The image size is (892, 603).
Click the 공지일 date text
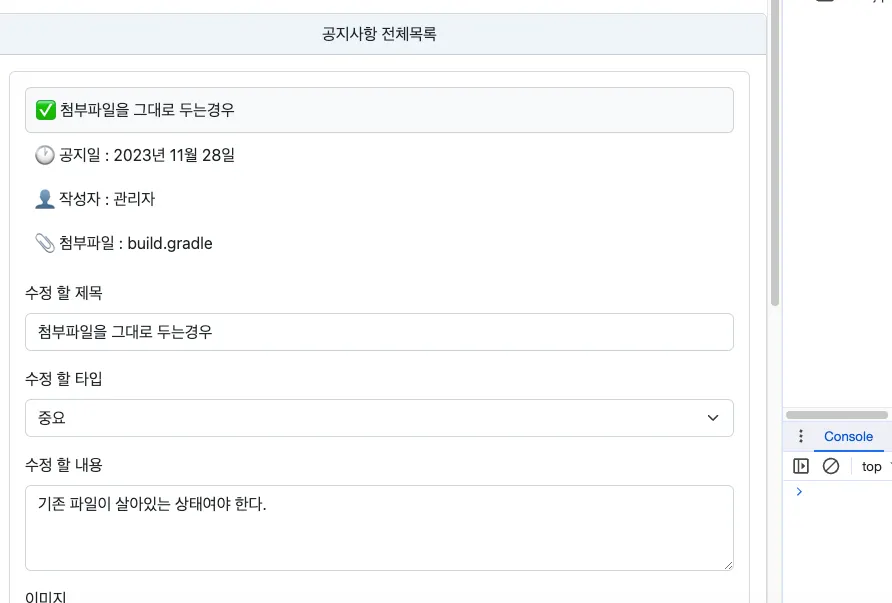pyautogui.click(x=174, y=155)
